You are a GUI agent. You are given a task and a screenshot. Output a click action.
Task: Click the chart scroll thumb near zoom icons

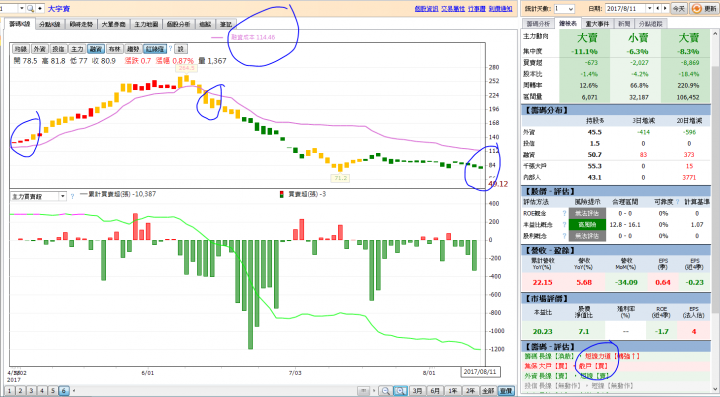(363, 391)
